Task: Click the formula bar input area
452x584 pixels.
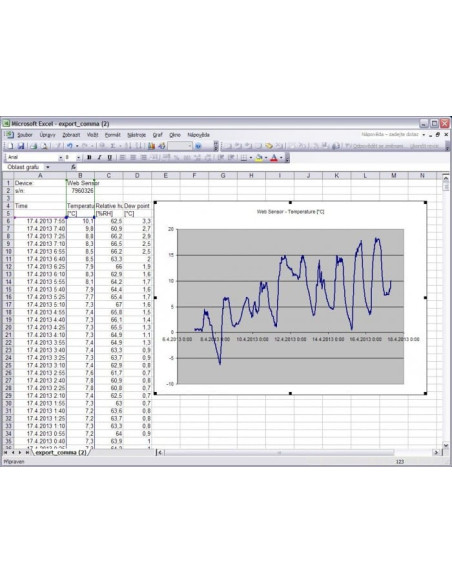Action: [260, 167]
